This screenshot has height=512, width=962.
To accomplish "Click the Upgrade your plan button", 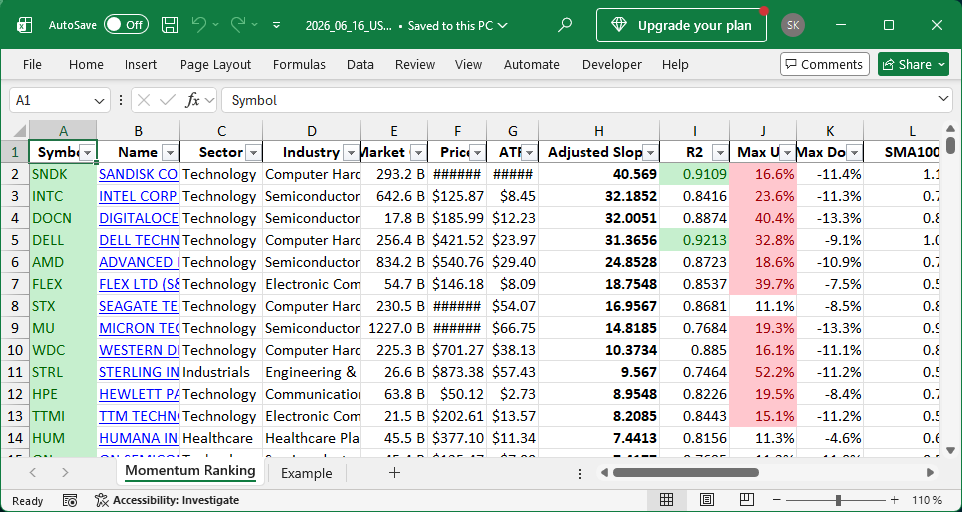I will coord(682,25).
